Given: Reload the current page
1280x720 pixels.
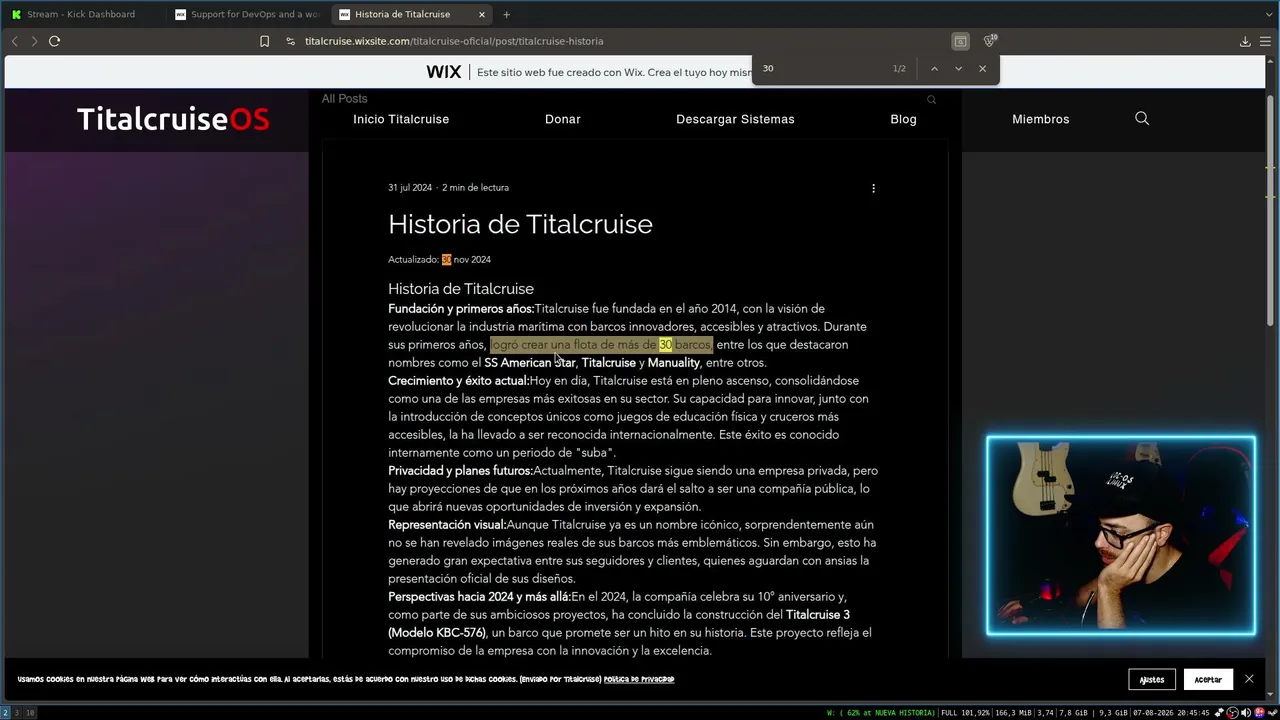Looking at the screenshot, I should pyautogui.click(x=54, y=41).
